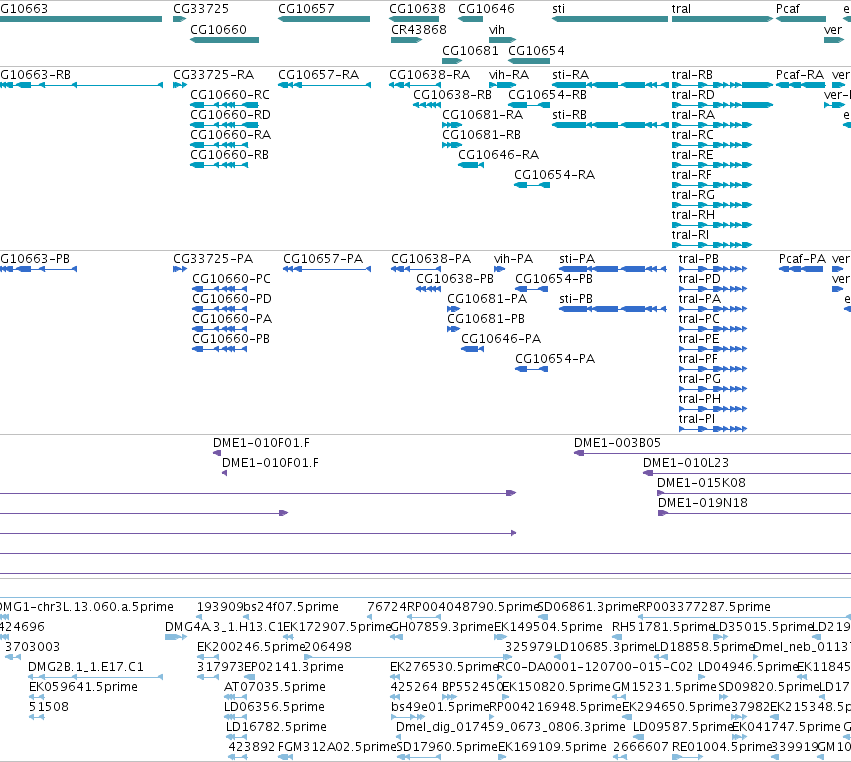Viewport: 851px width, 762px height.
Task: Select the Pcaf gene label
Action: coord(788,9)
